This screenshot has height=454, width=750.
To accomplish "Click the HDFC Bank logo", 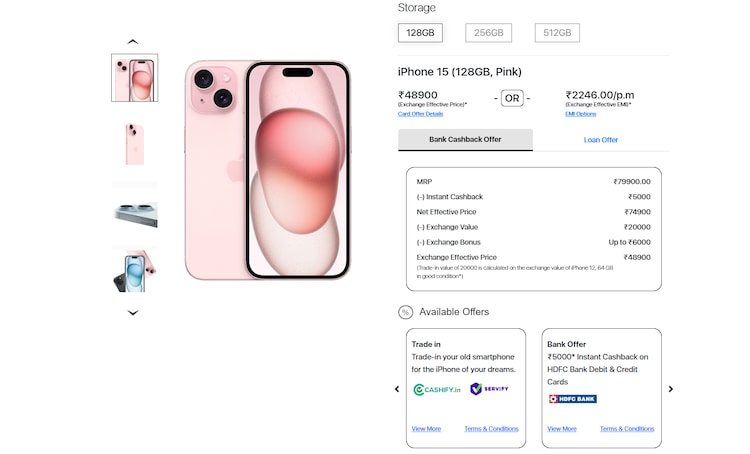I will pos(572,399).
